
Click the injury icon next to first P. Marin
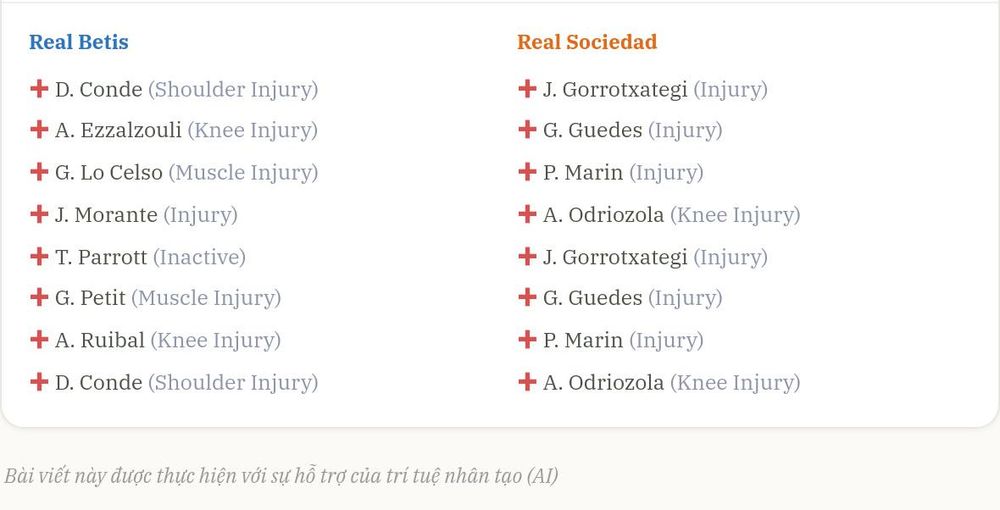pyautogui.click(x=527, y=171)
